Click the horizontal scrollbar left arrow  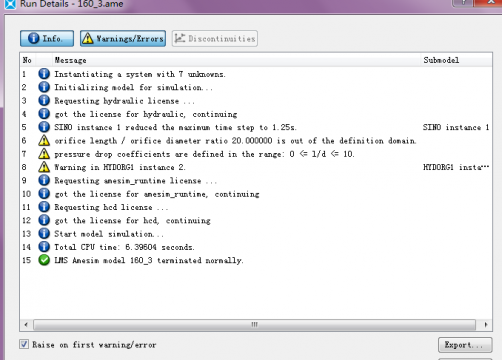[x=26, y=325]
